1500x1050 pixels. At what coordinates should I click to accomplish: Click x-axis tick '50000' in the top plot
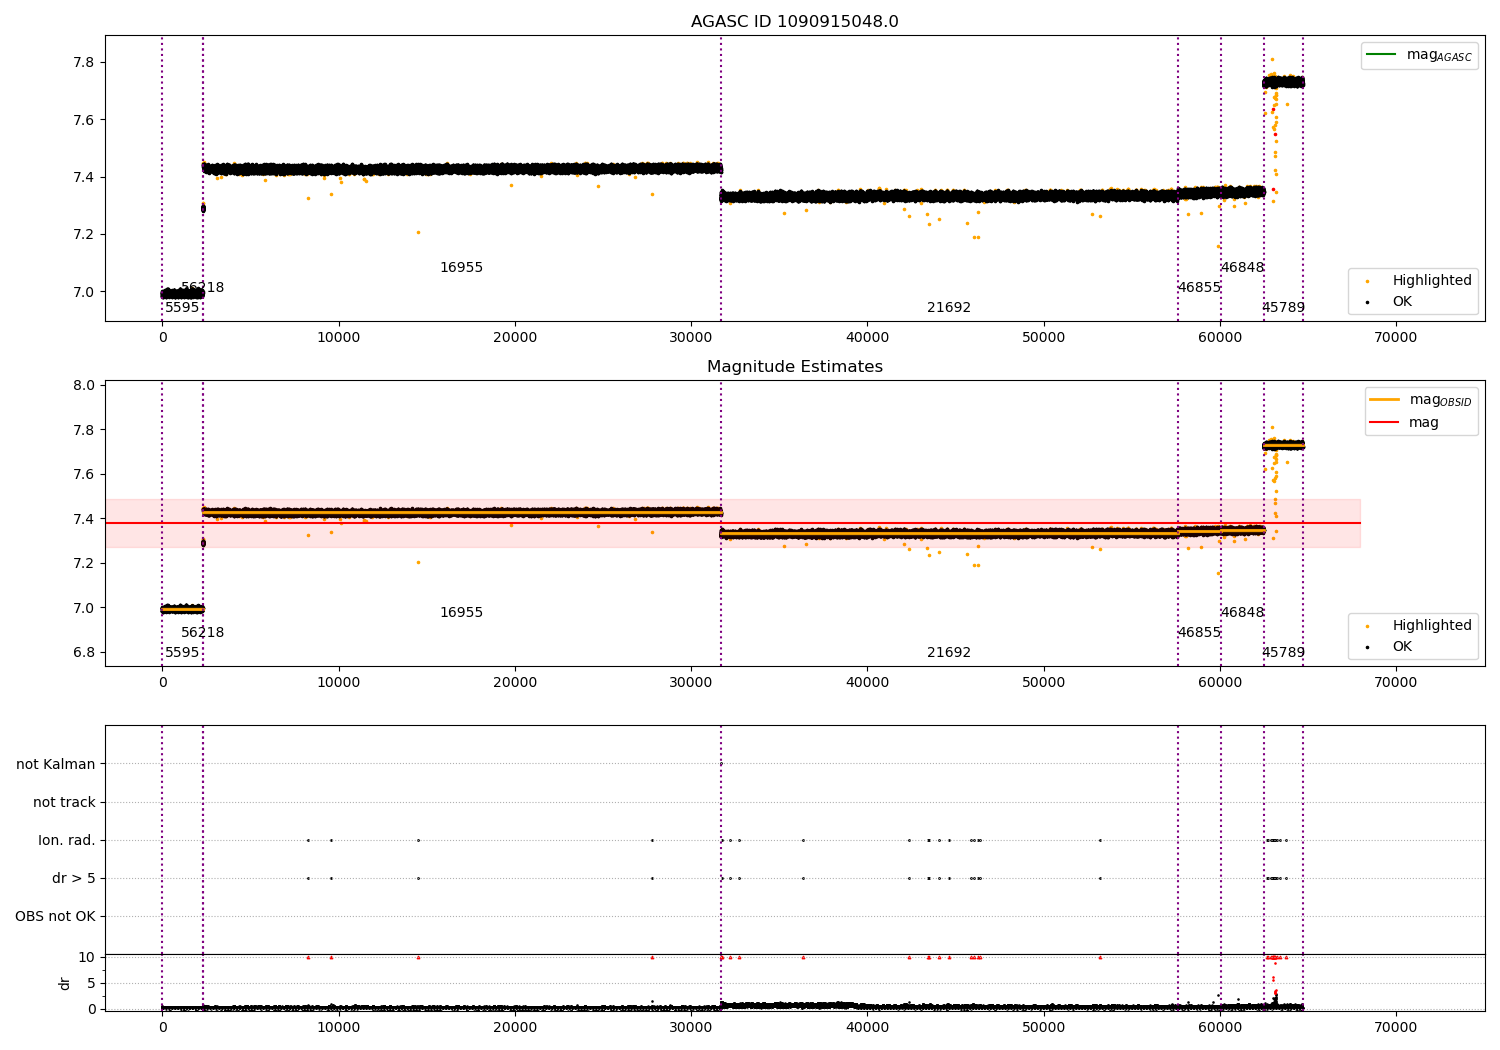coord(1044,338)
